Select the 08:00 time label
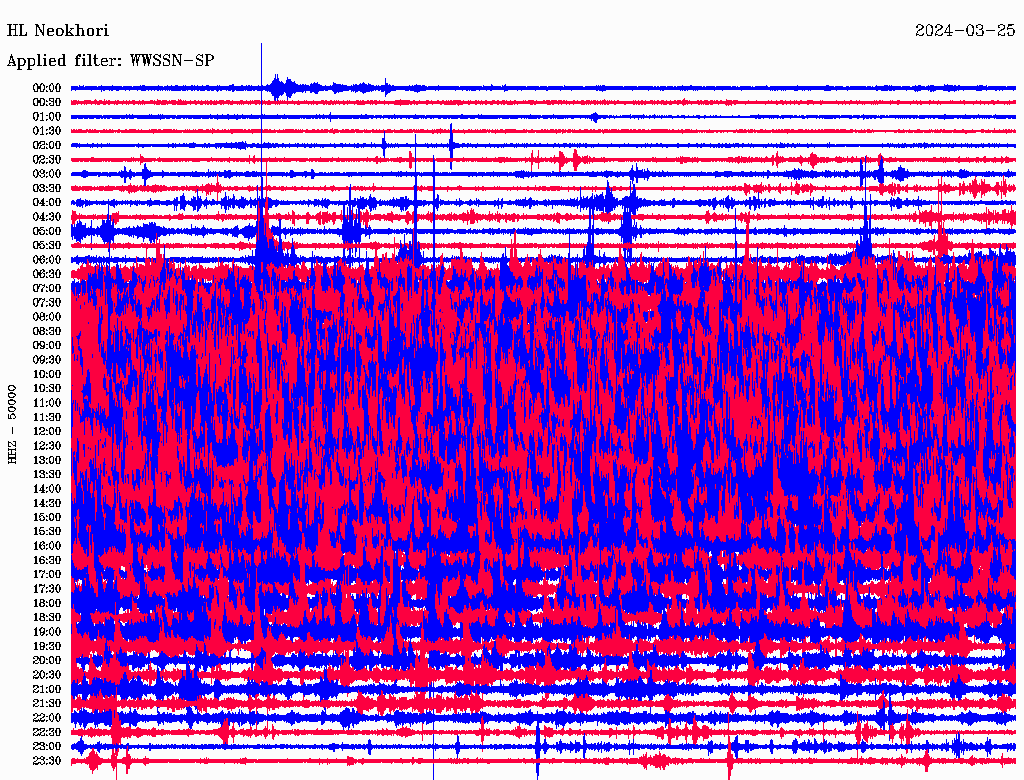This screenshot has width=1024, height=780. point(47,317)
